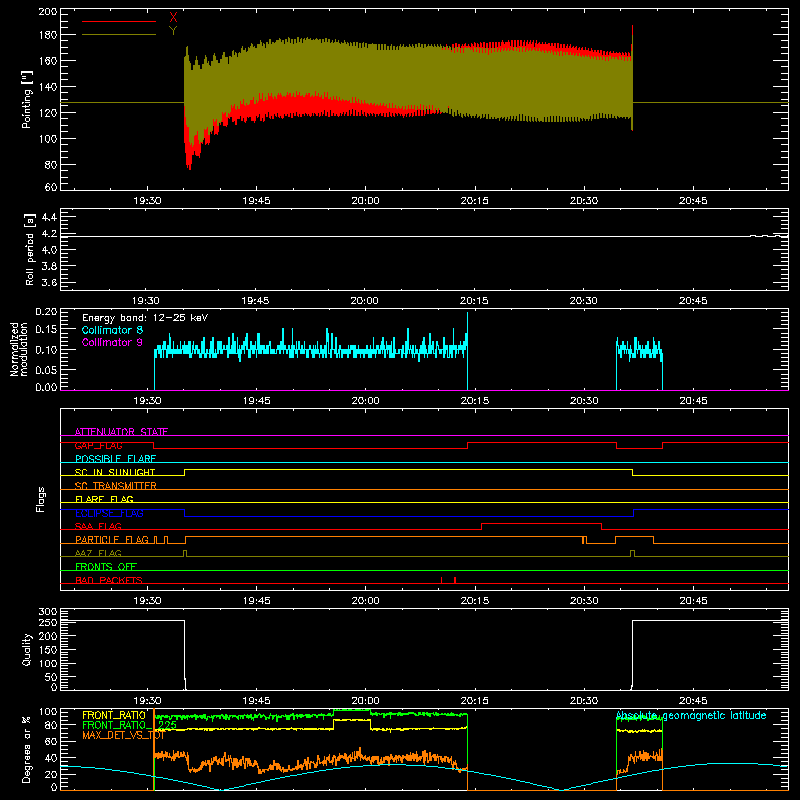
Task: Click the FLARE_FLAG label
Action: [104, 499]
